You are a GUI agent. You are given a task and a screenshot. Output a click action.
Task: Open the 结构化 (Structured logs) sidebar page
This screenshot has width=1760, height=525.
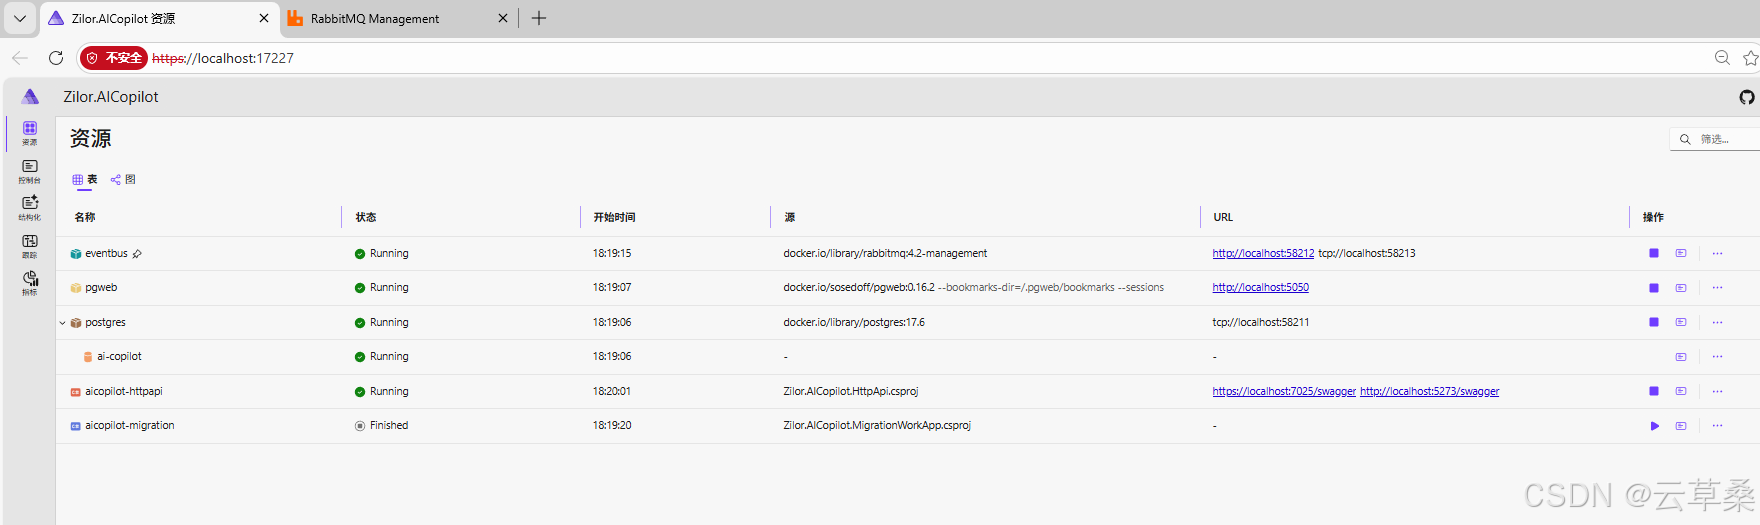click(30, 208)
